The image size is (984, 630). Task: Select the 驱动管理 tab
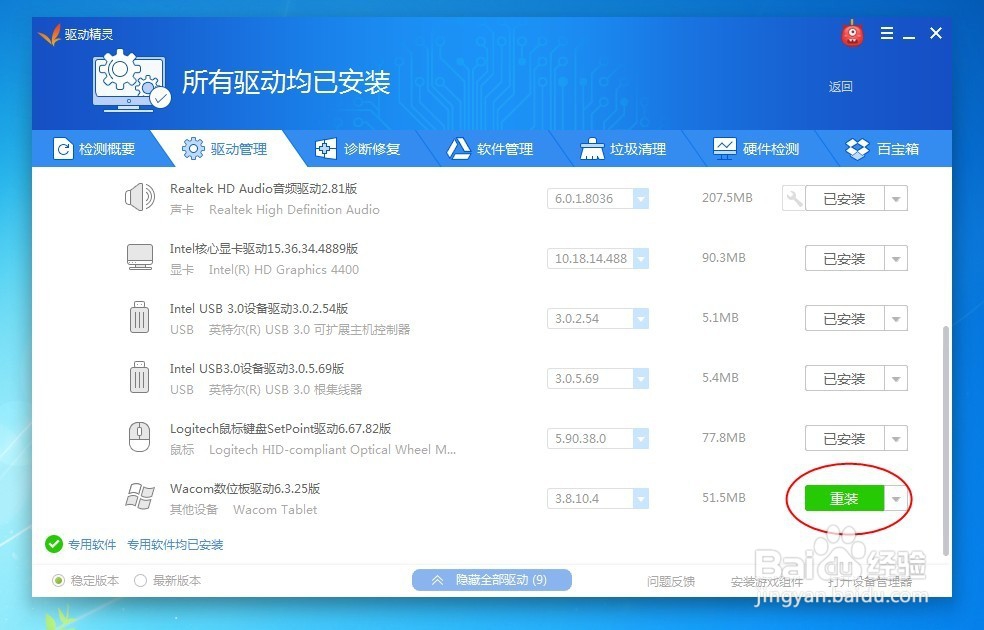(225, 149)
